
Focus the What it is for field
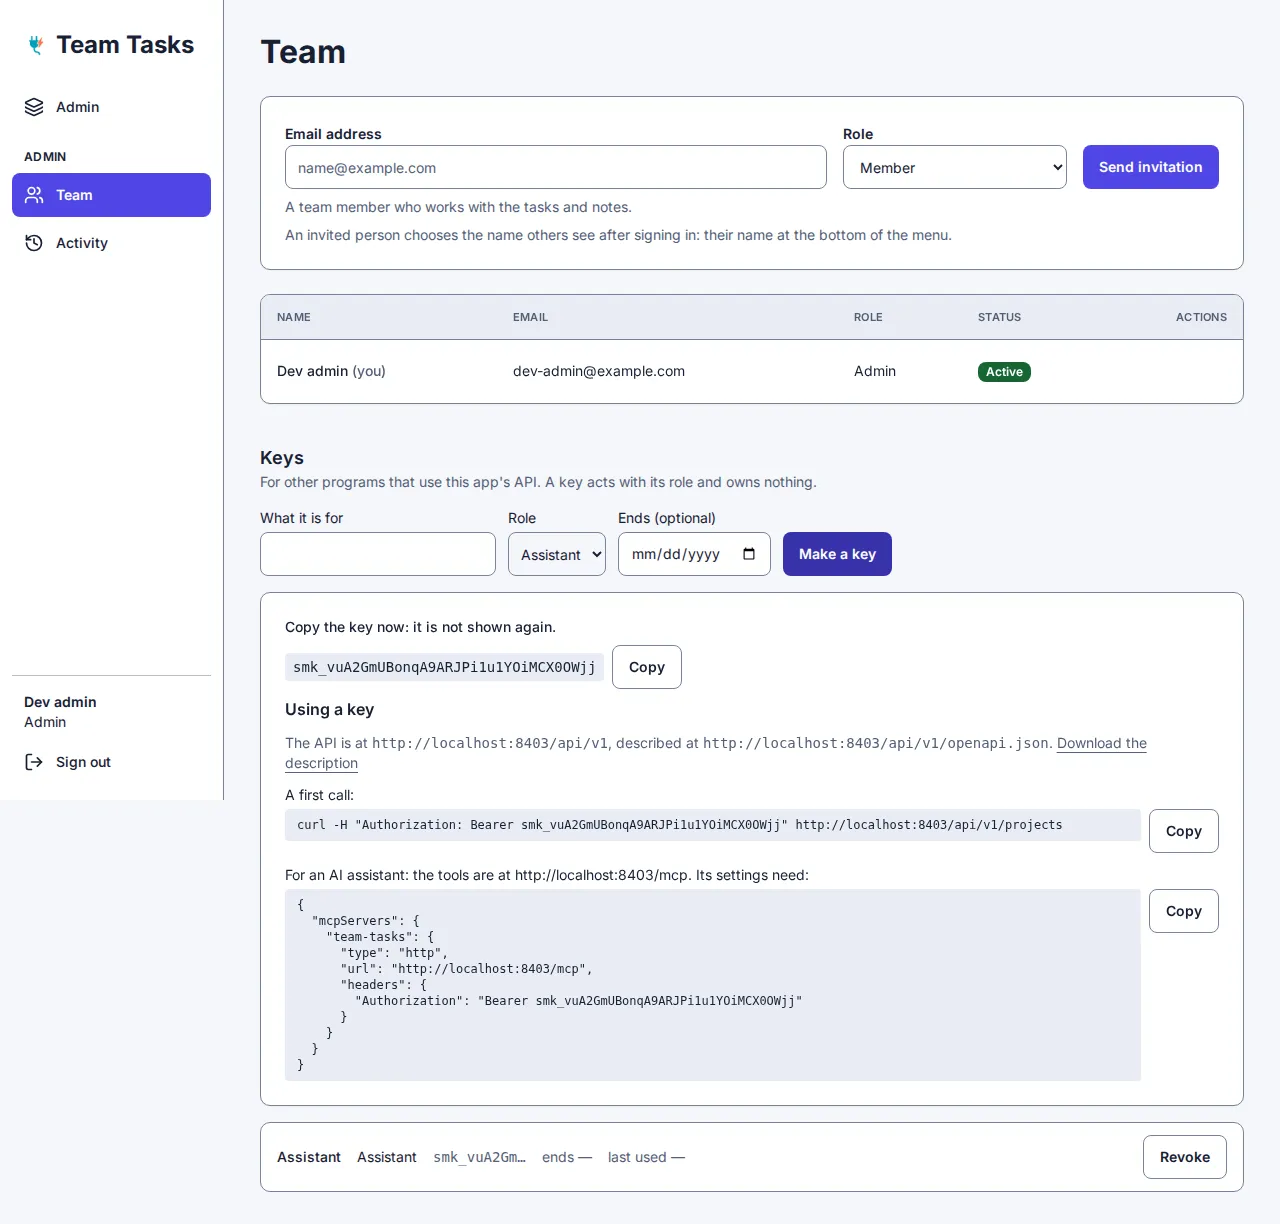click(x=378, y=554)
